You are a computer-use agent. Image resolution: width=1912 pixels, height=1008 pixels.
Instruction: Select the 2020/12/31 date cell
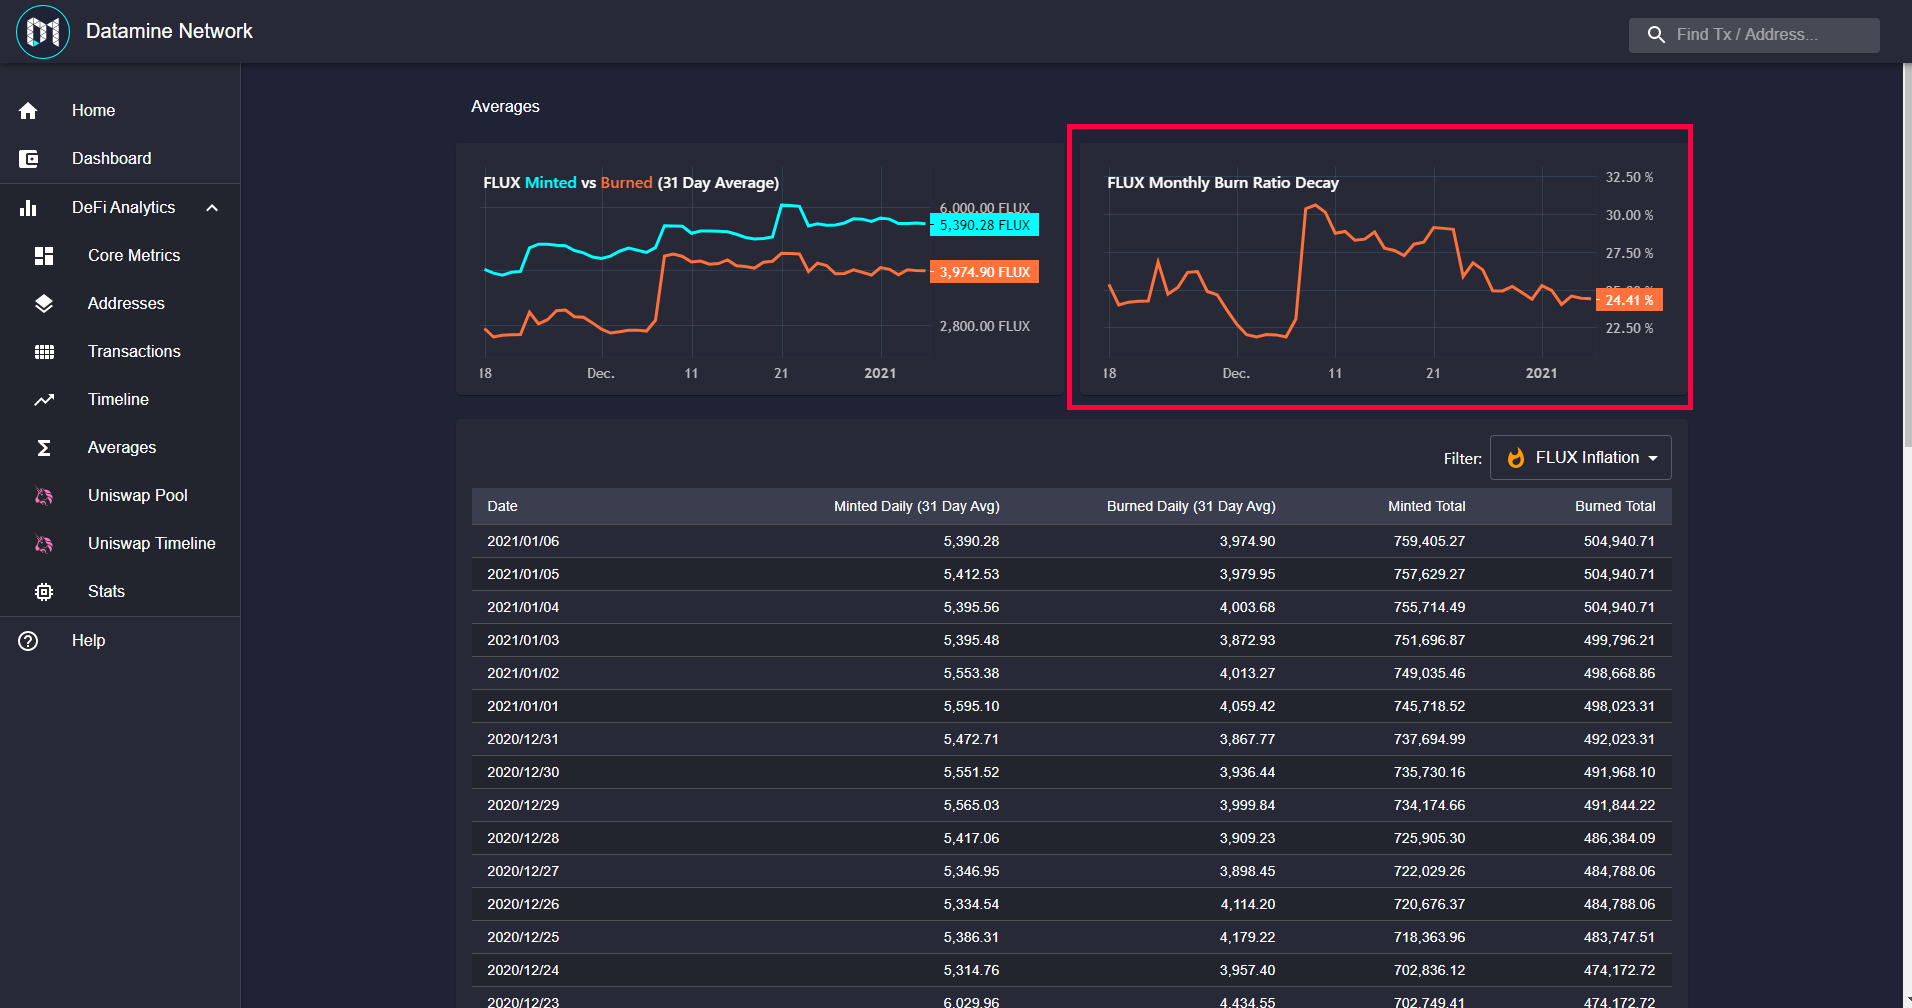[x=523, y=740]
